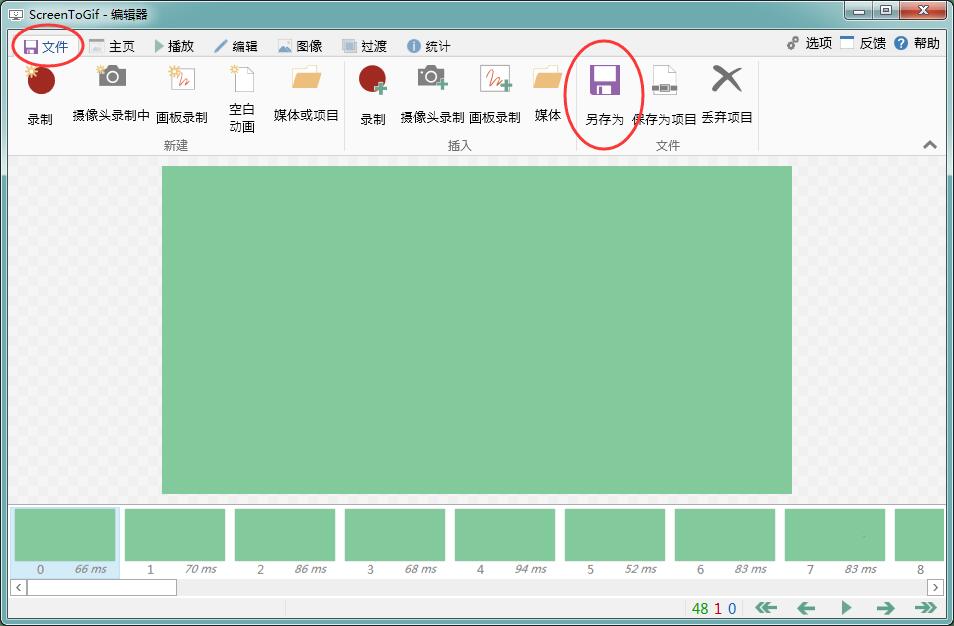Open 媒体或项目 folder icon
The image size is (954, 626).
click(306, 80)
